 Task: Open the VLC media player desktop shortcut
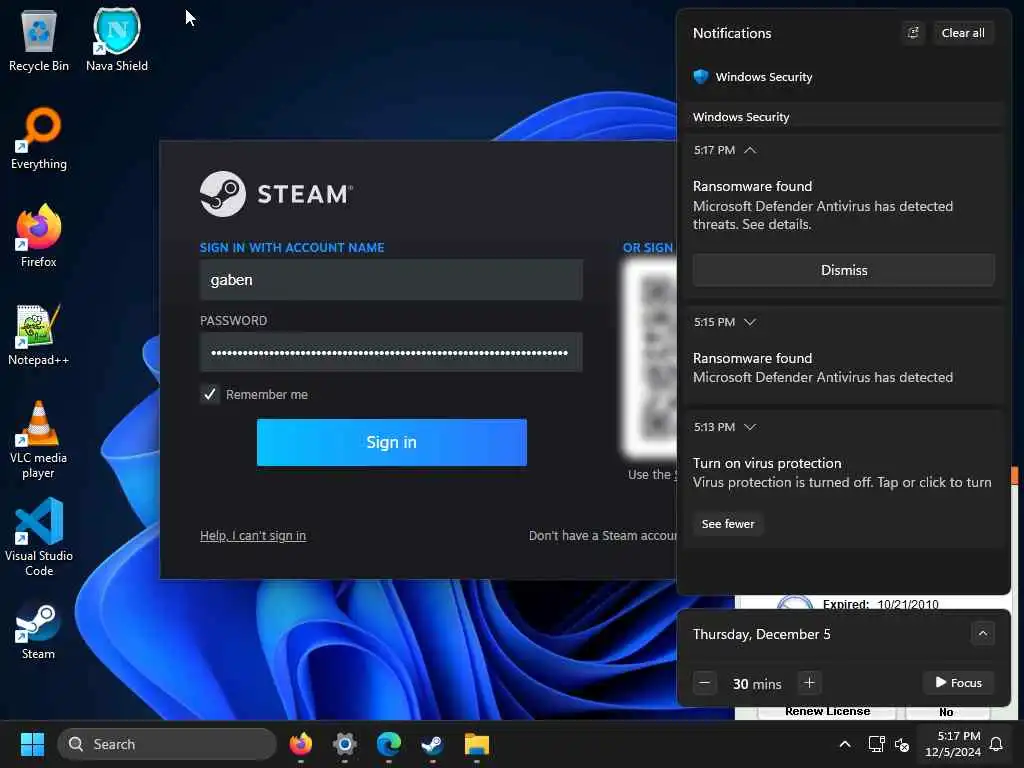[39, 440]
